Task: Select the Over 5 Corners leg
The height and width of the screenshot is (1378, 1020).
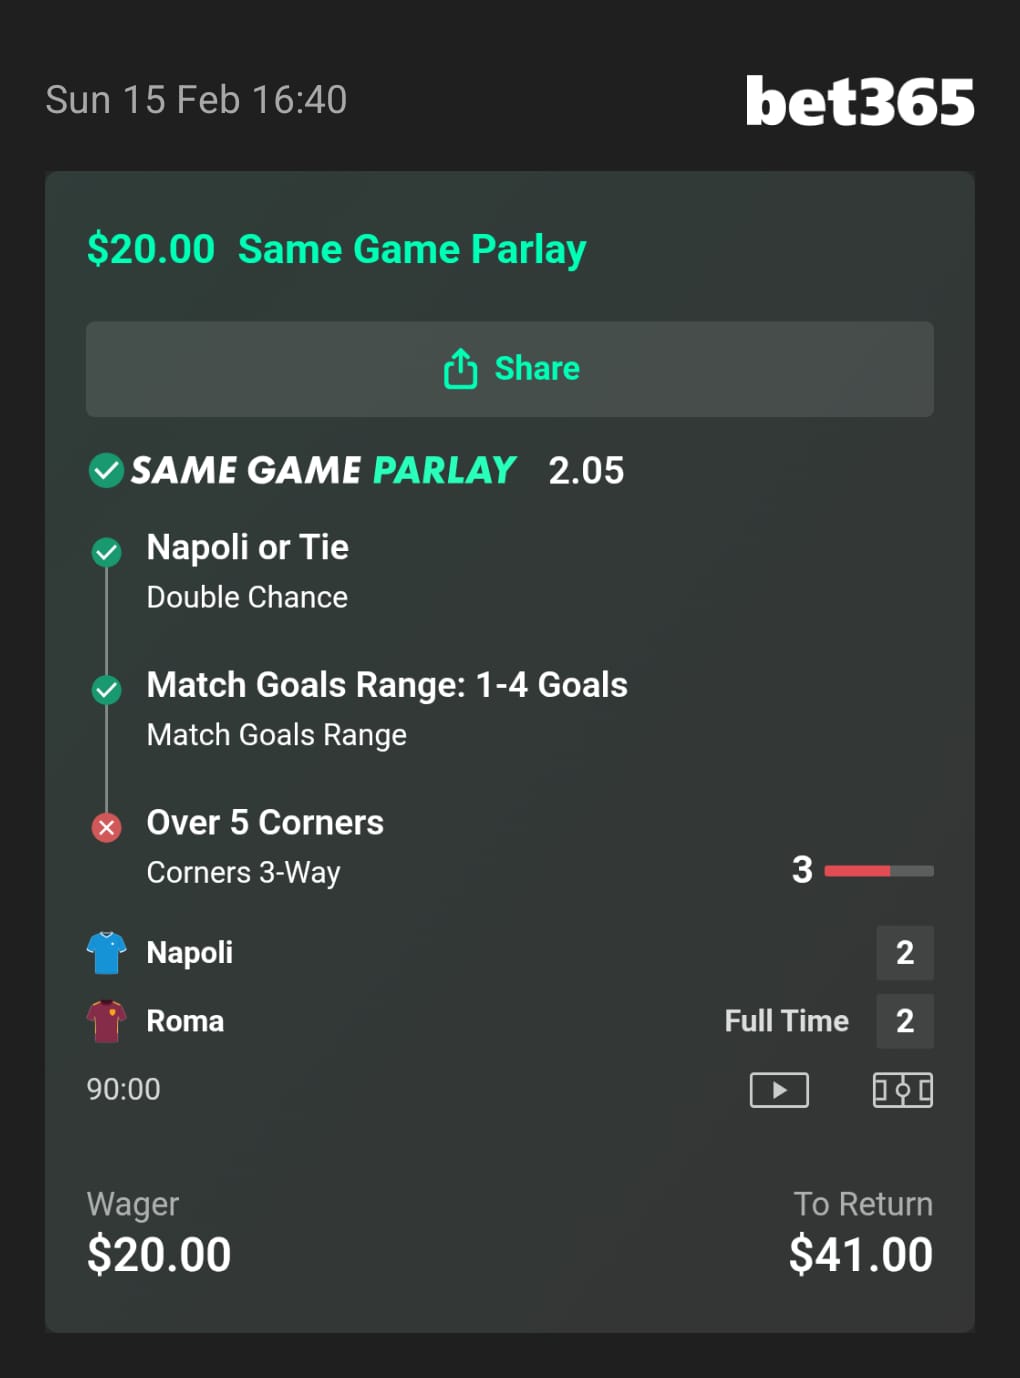Action: tap(265, 823)
